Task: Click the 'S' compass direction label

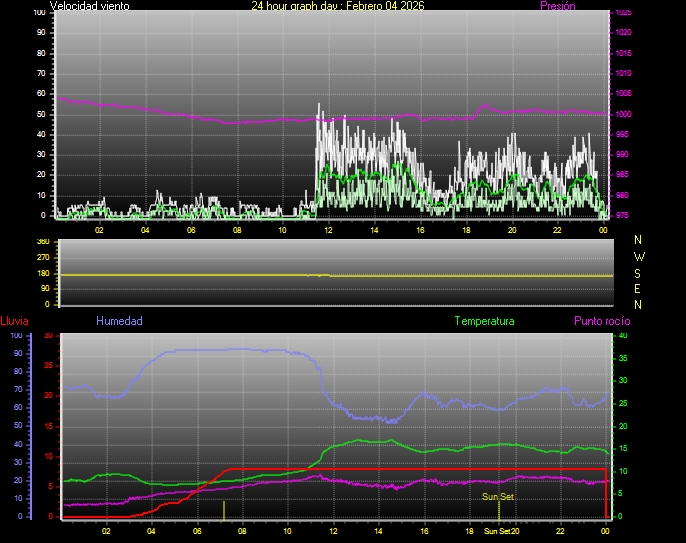Action: [639, 272]
